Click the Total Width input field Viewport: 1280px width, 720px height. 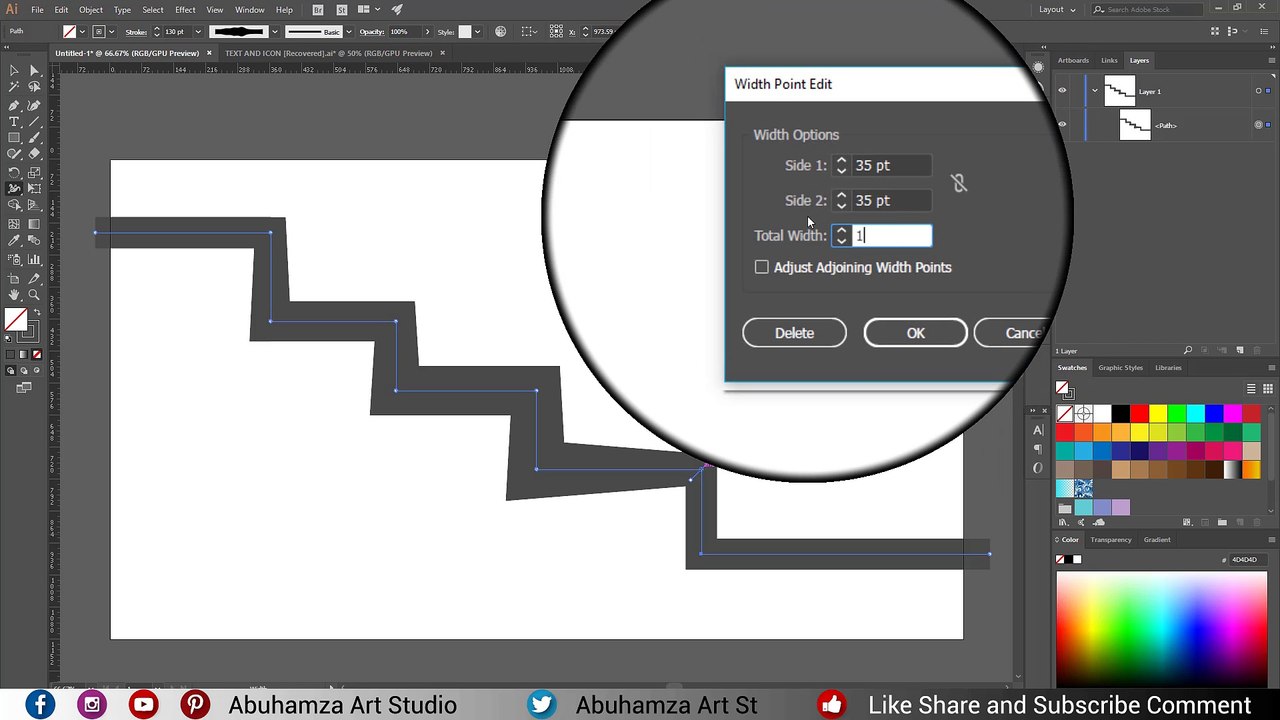(x=892, y=235)
